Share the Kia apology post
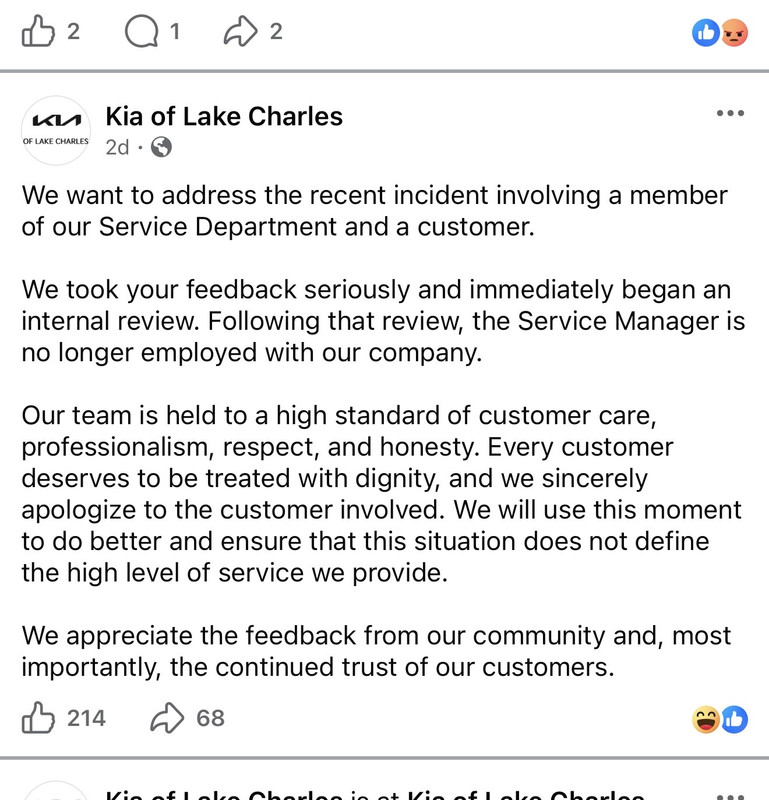The width and height of the screenshot is (769, 800). [167, 718]
